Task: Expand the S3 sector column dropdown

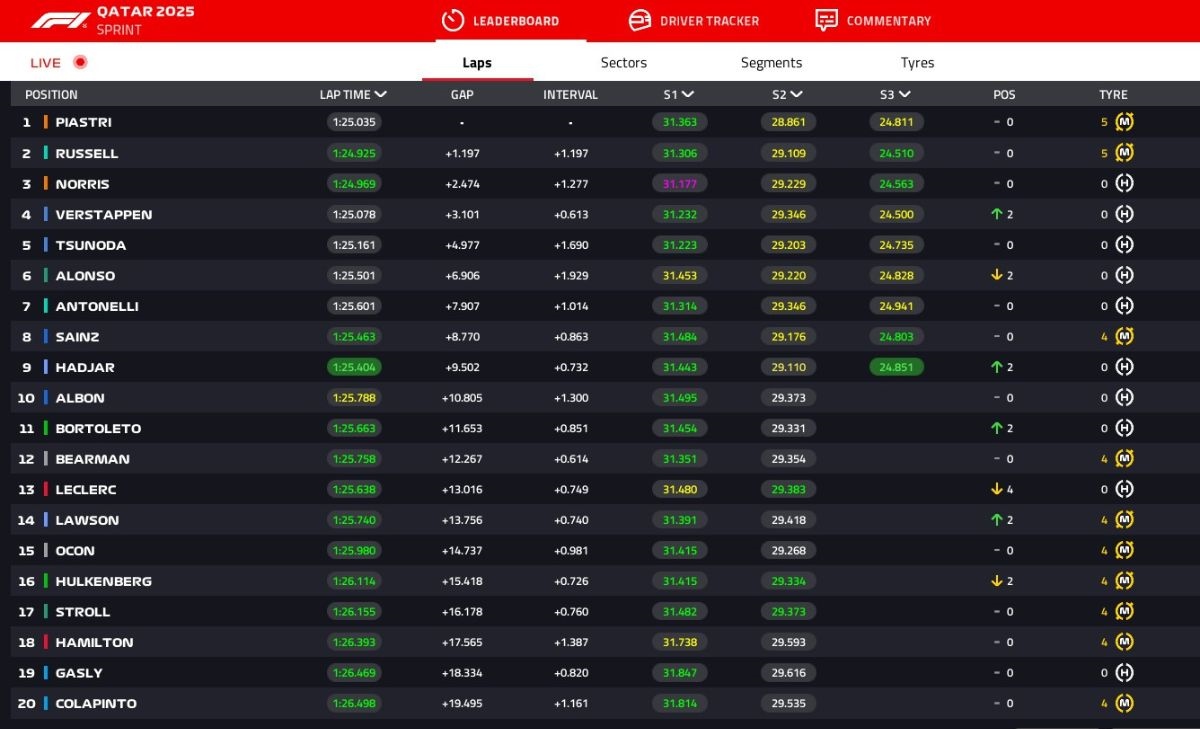Action: pyautogui.click(x=904, y=95)
